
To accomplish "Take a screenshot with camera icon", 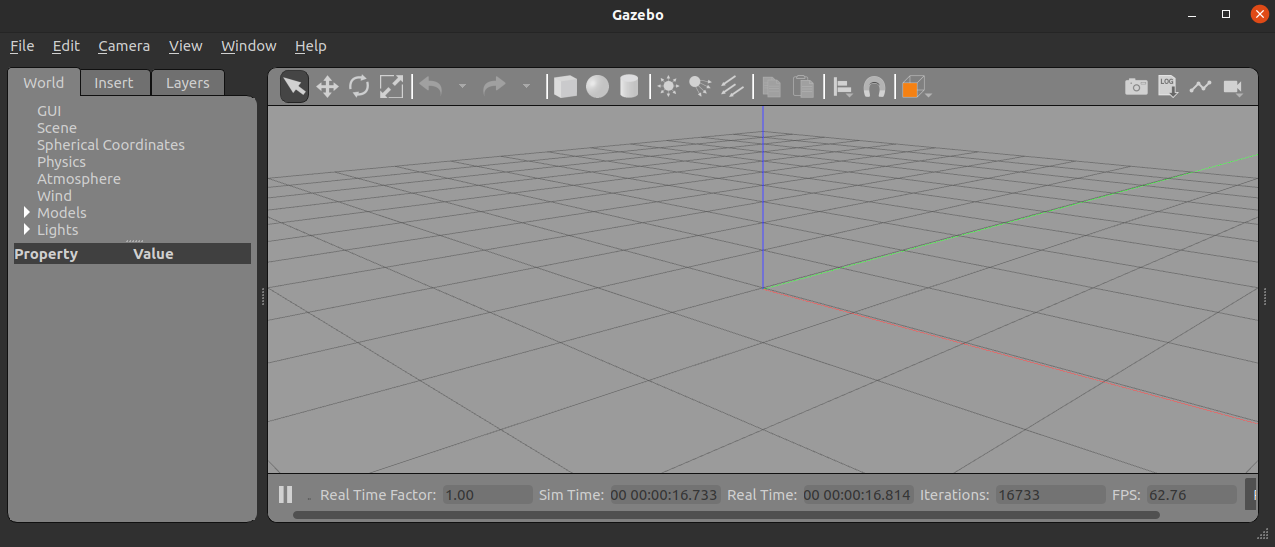I will [1136, 87].
